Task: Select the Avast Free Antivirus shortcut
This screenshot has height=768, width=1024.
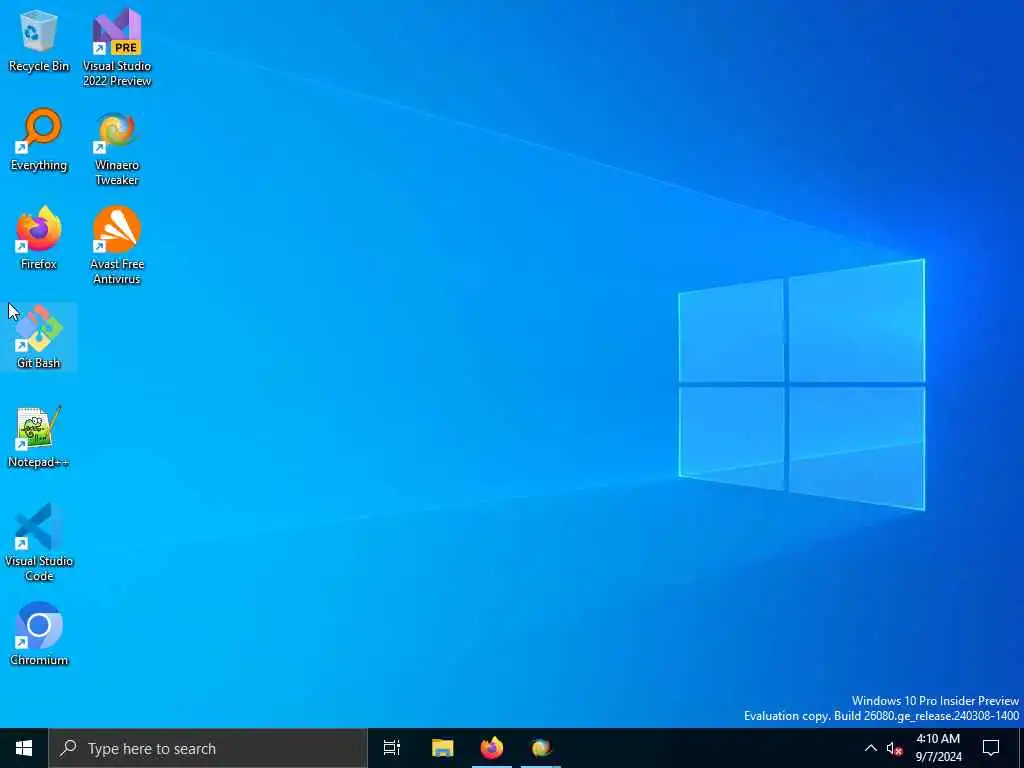Action: click(117, 246)
